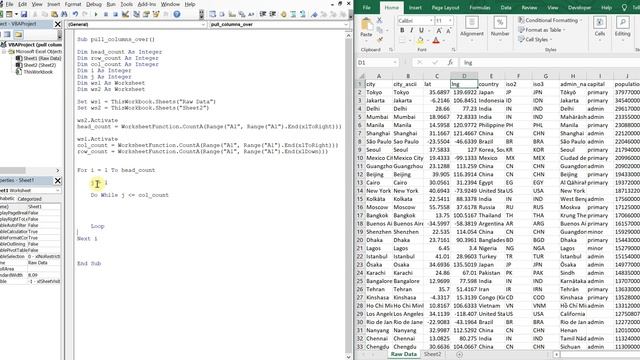Click the Toggle Breakpoint hand icon

tap(283, 14)
